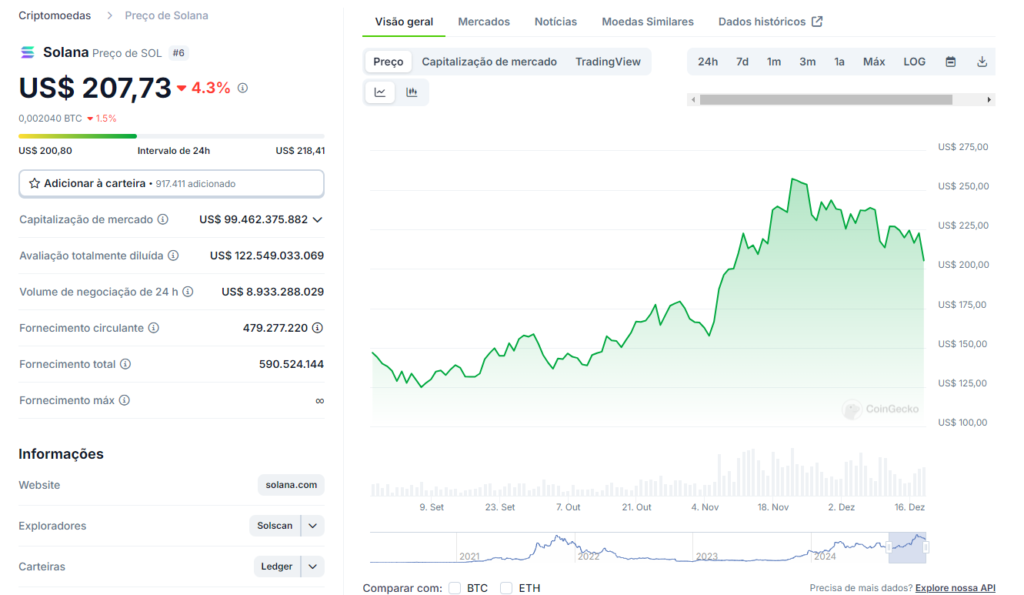Open info icon next to 479.277.220 value
Image resolution: width=1024 pixels, height=595 pixels.
(317, 328)
